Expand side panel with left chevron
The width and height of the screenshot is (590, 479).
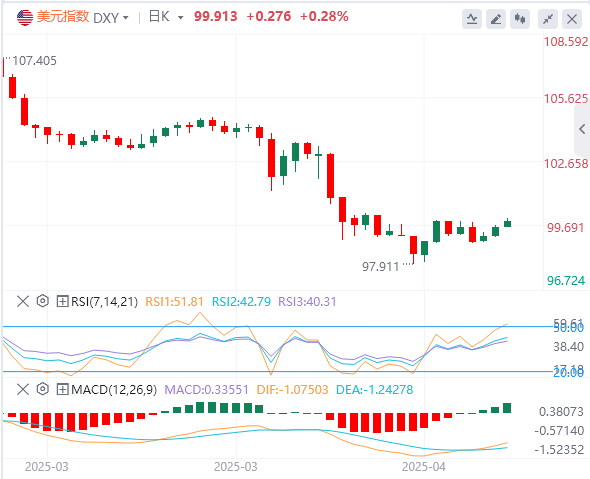coord(582,129)
